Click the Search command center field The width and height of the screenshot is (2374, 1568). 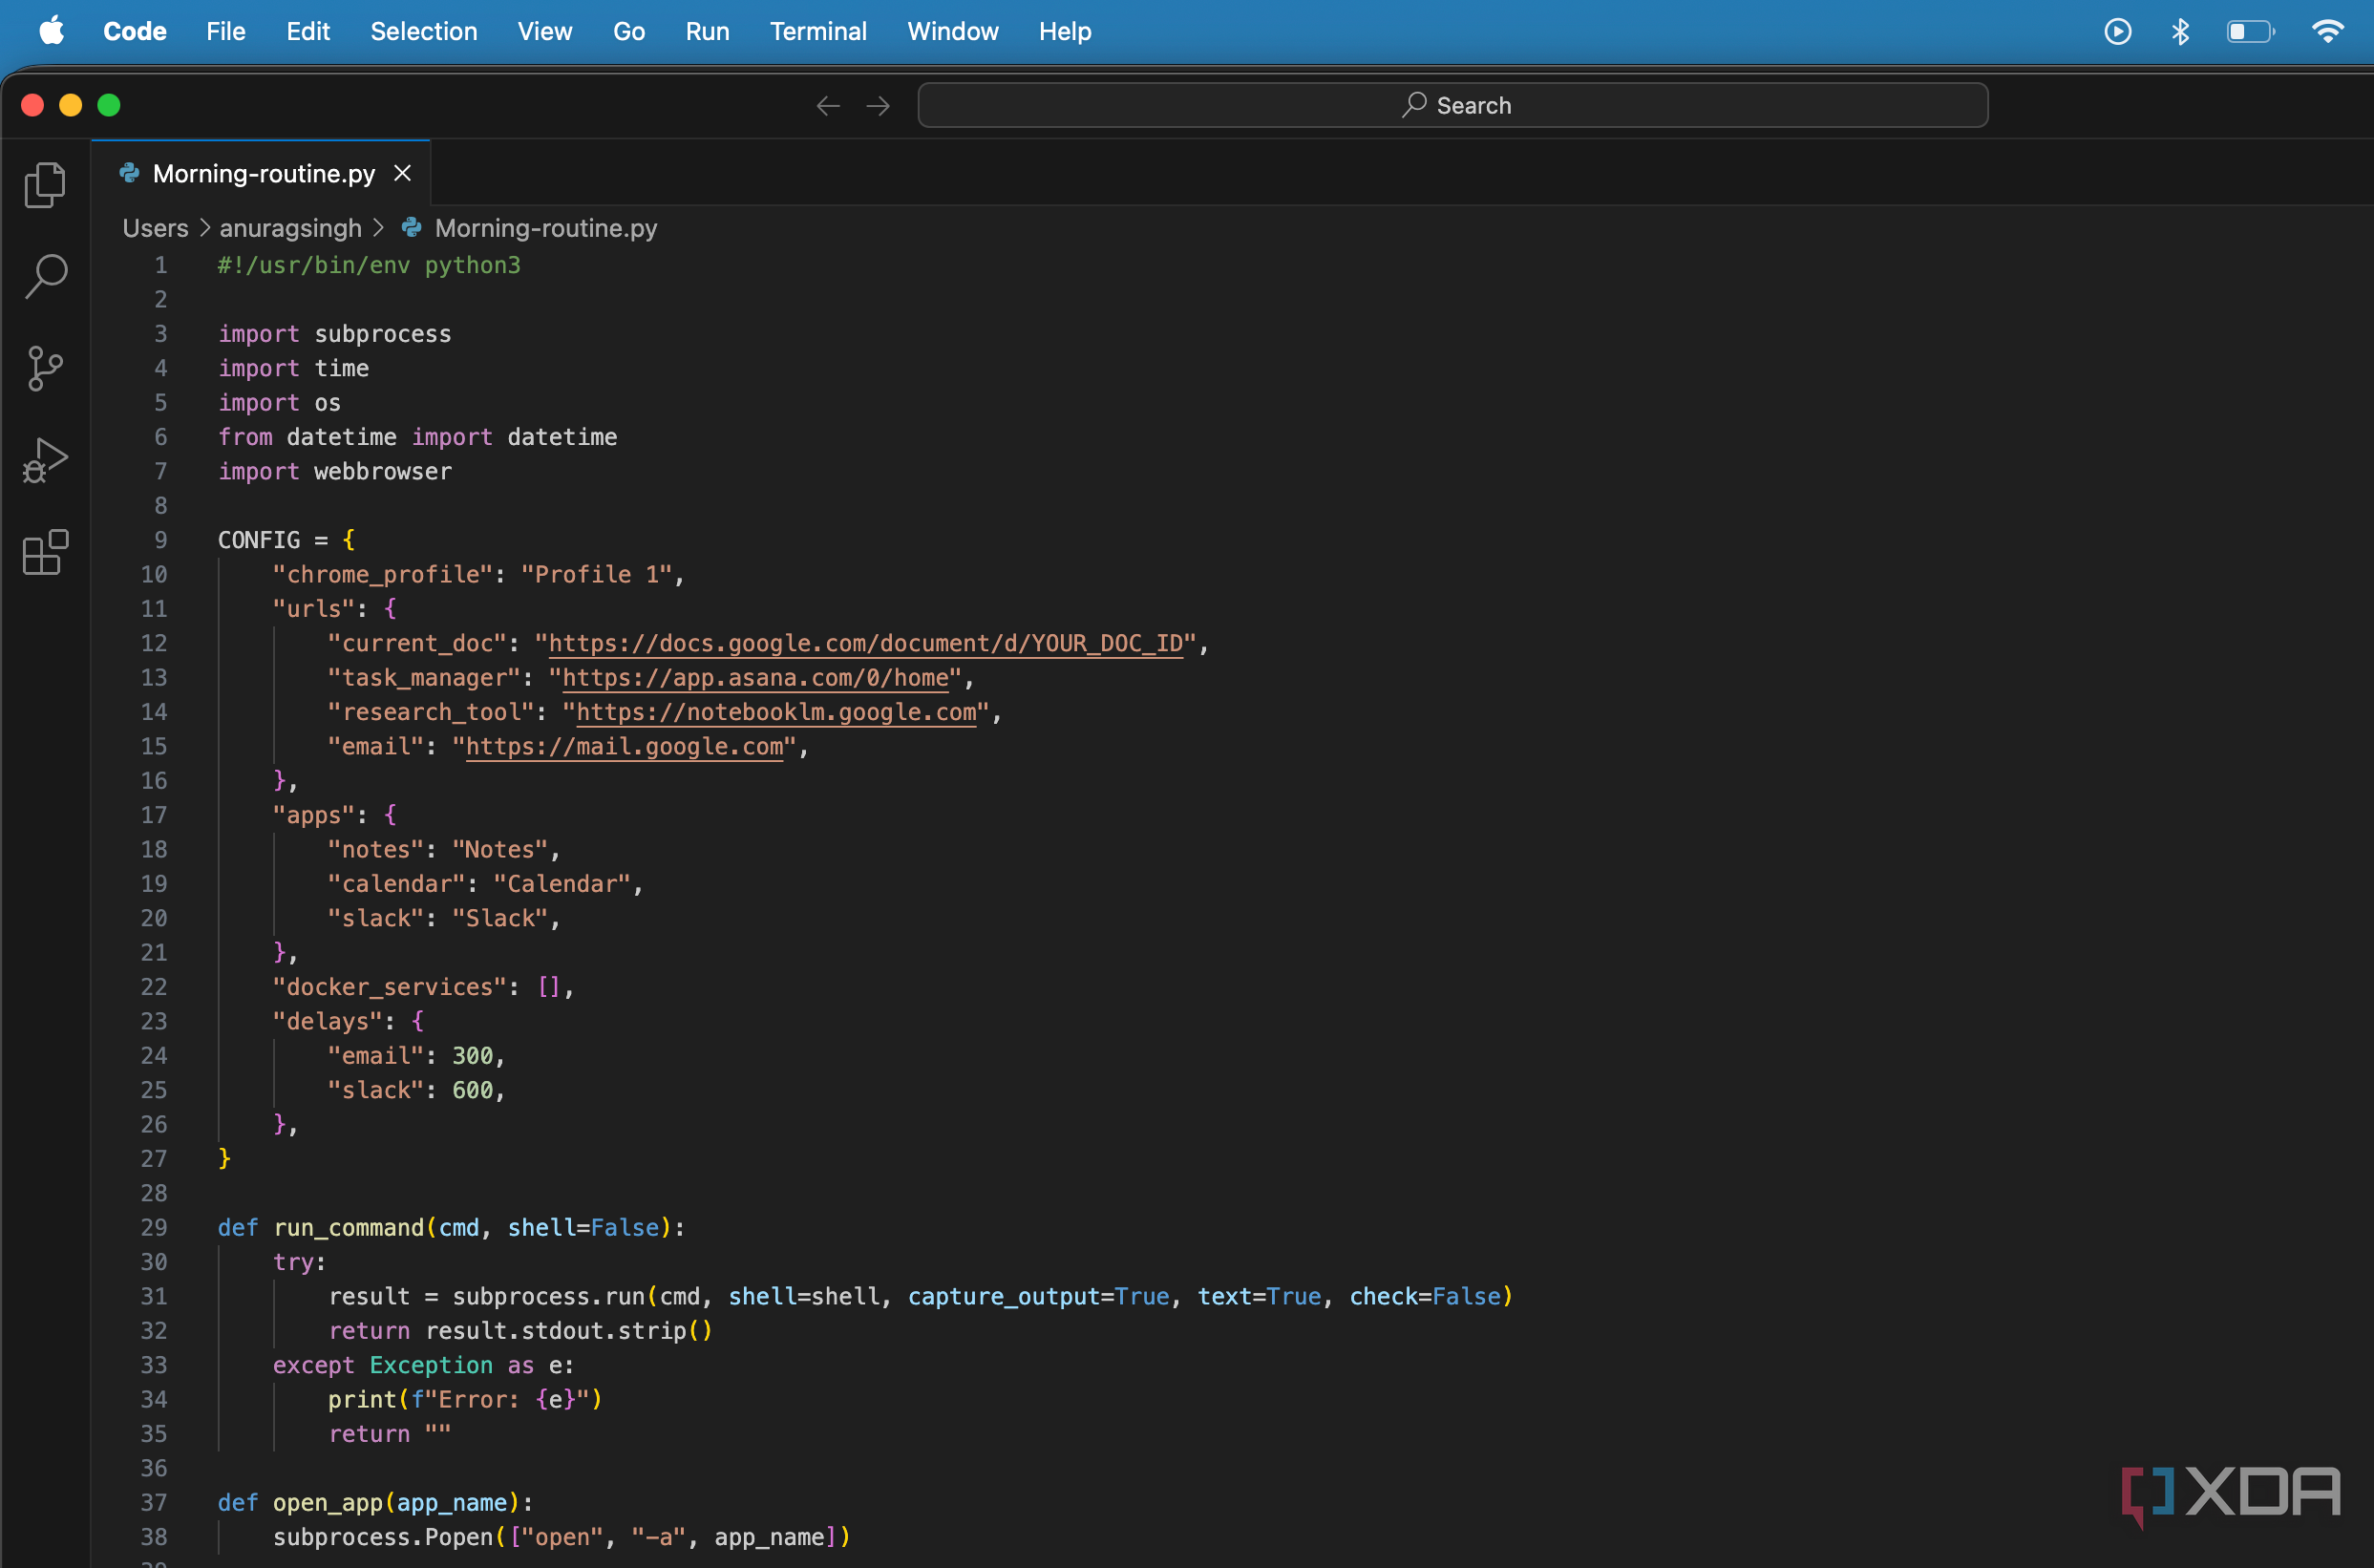[1452, 105]
